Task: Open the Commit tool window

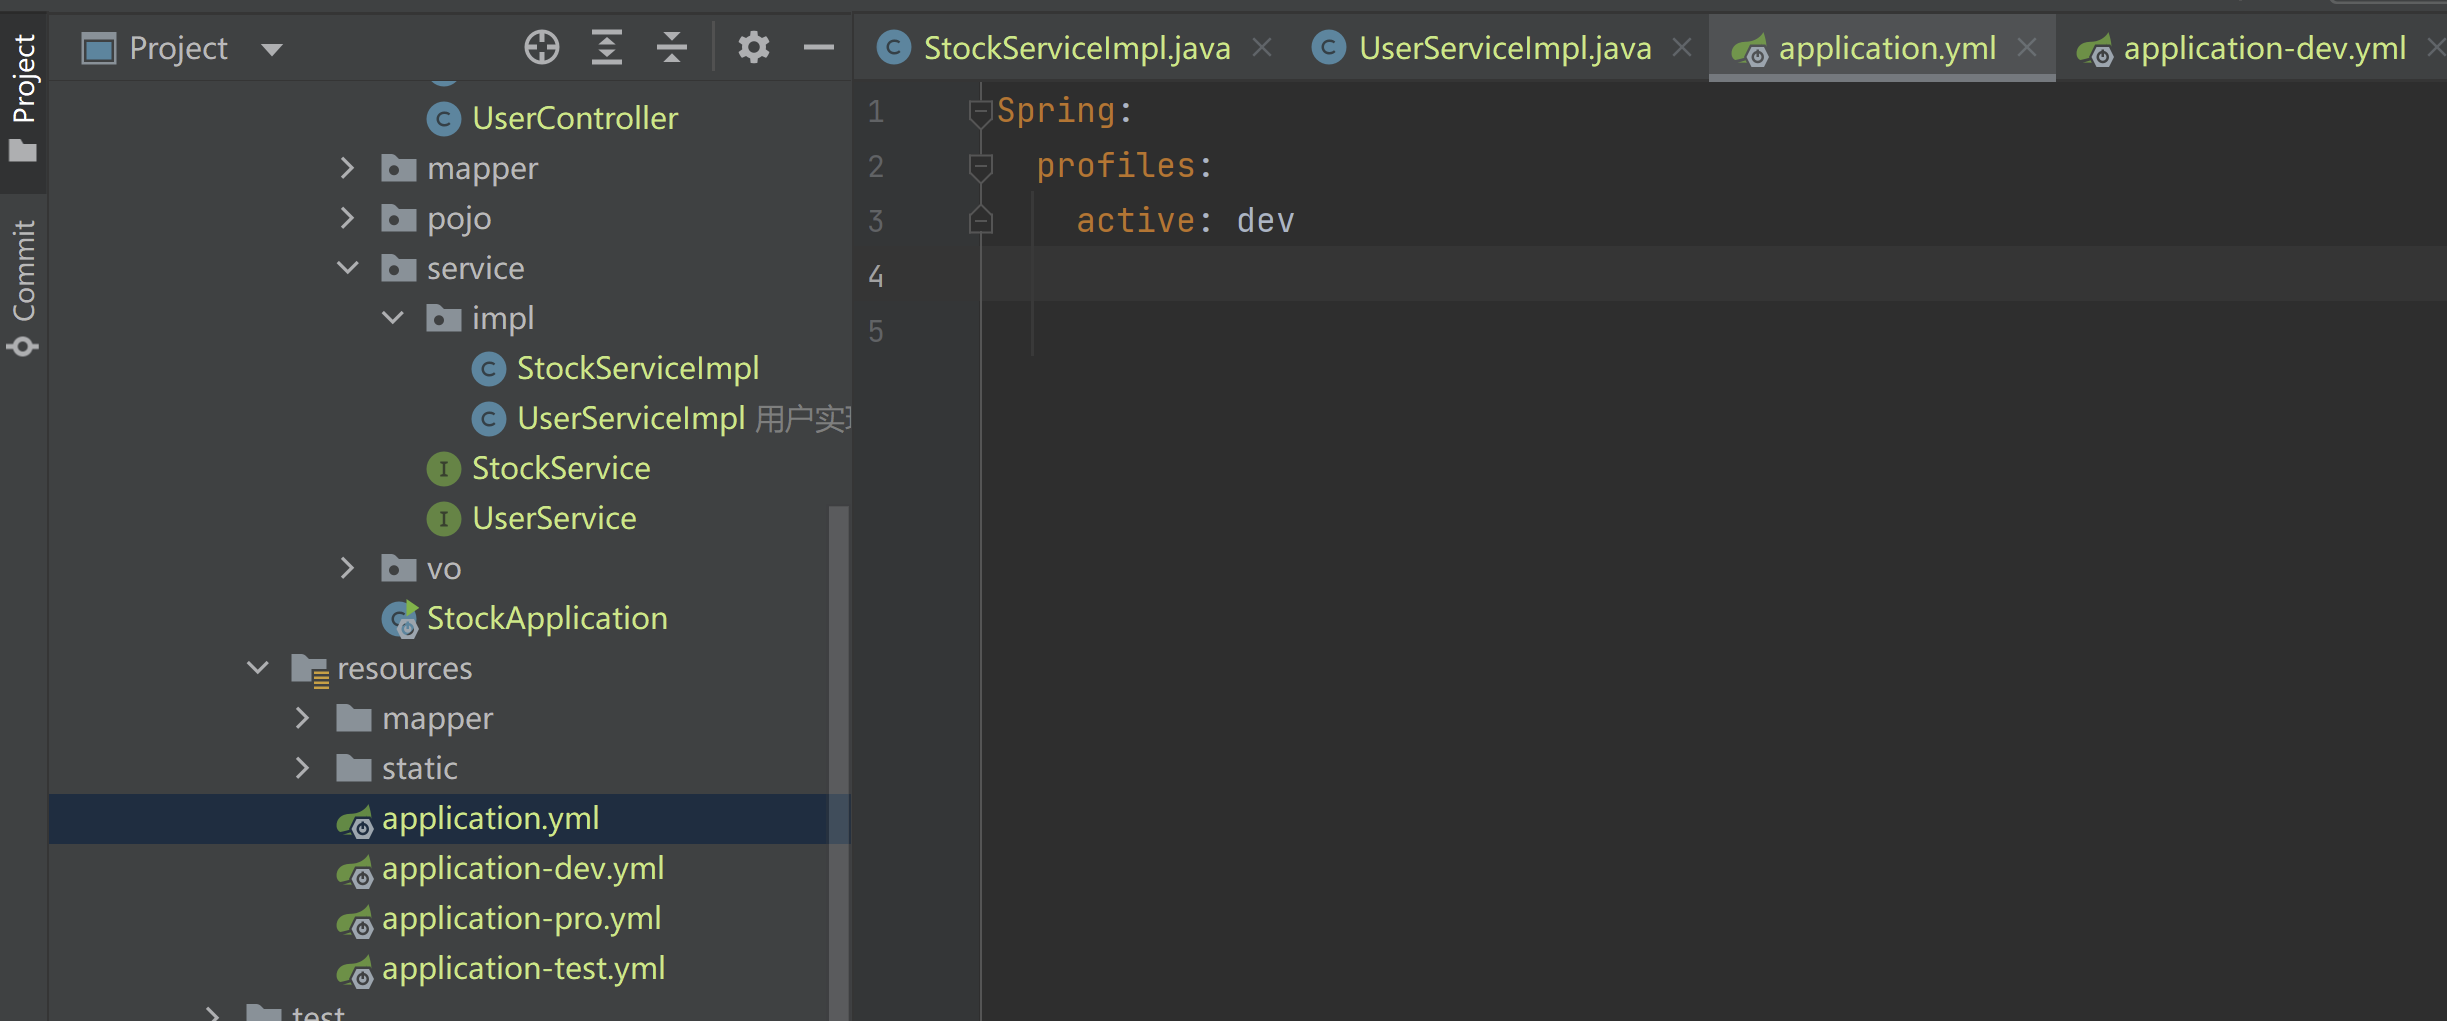Action: [x=23, y=286]
